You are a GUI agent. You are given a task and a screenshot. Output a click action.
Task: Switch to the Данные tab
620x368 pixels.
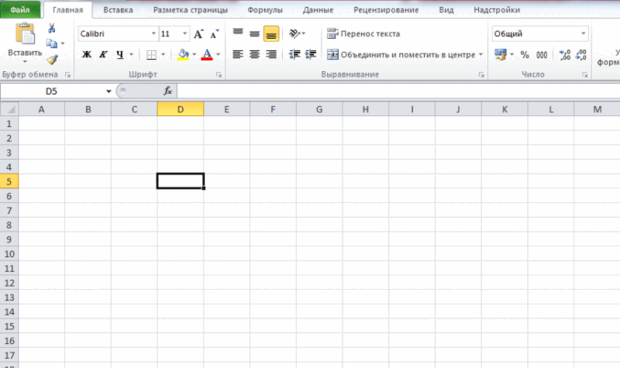(x=318, y=10)
